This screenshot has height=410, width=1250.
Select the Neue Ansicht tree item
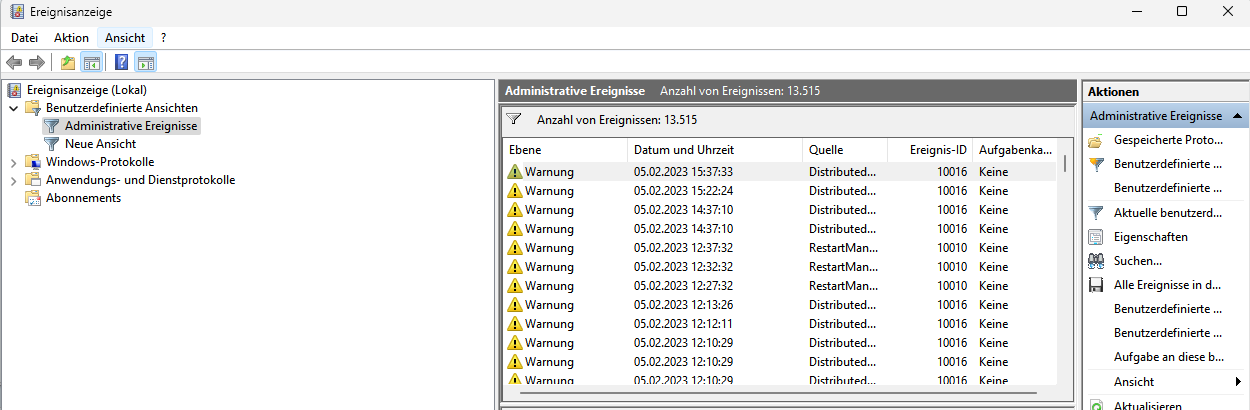pyautogui.click(x=100, y=144)
